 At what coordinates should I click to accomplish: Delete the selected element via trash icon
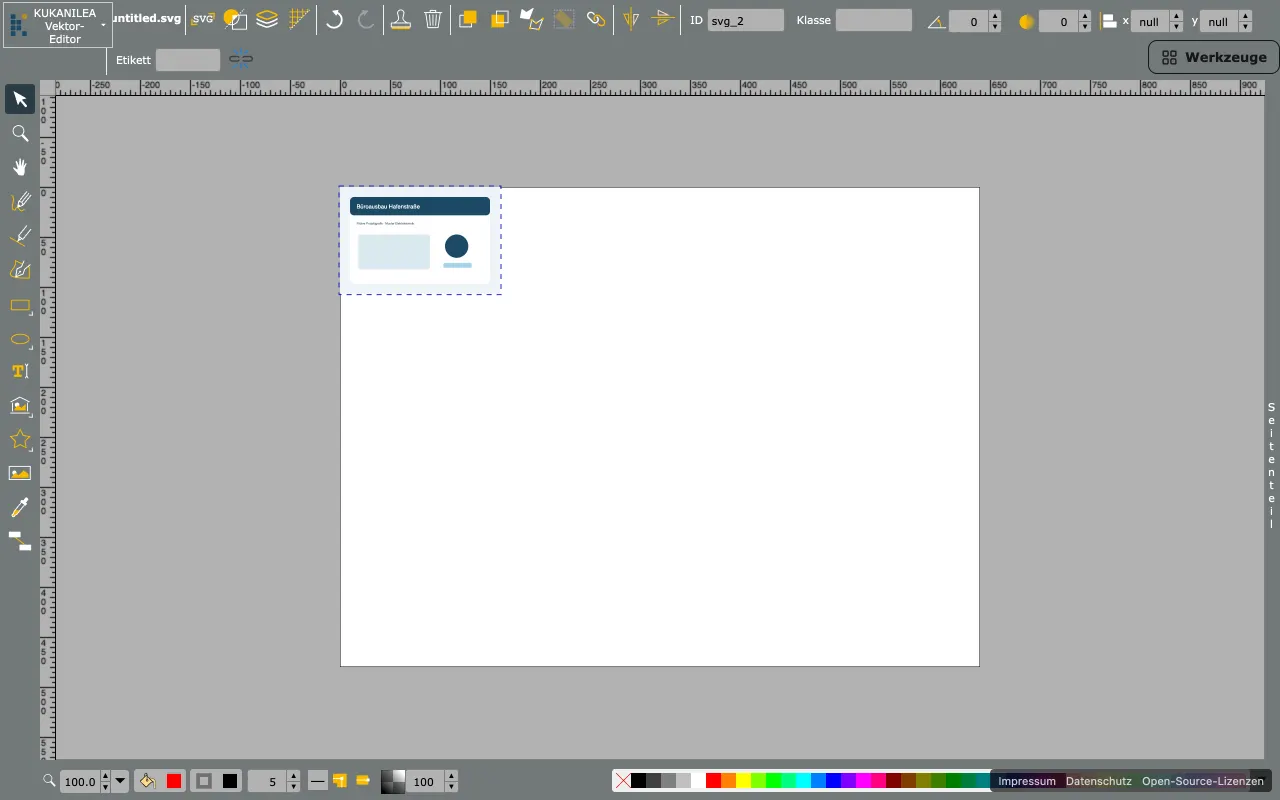coord(433,19)
